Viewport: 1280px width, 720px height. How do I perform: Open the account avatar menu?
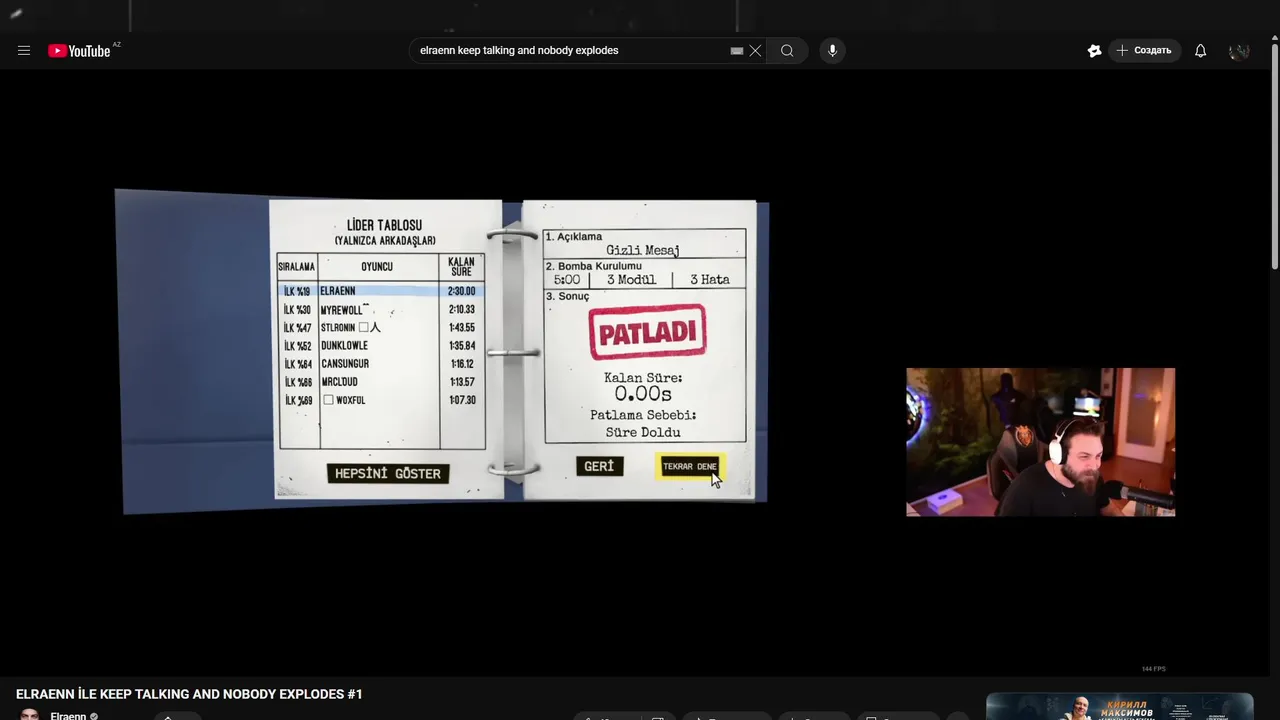pos(1239,51)
